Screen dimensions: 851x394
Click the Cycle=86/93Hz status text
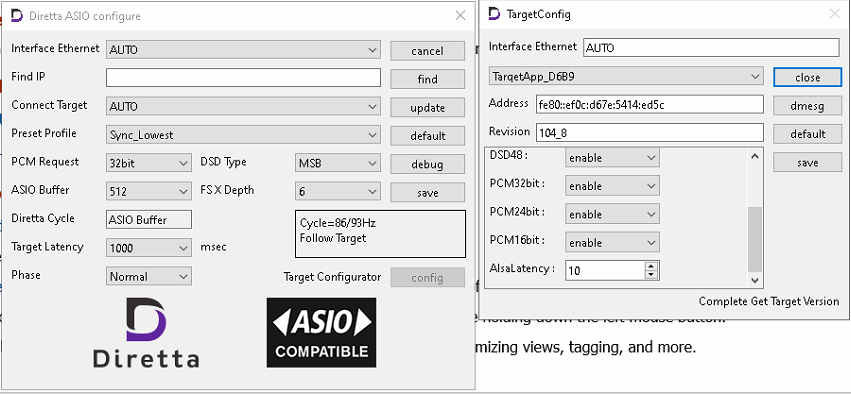338,223
